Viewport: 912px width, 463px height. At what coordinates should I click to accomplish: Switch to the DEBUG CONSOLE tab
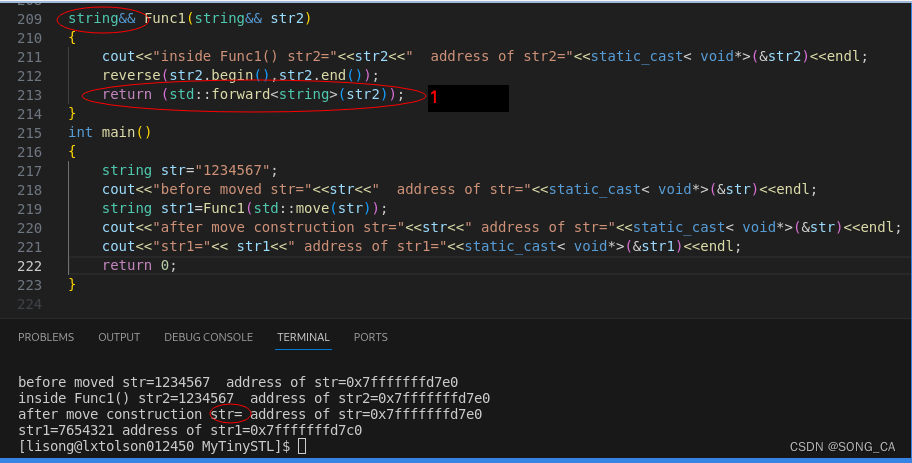pos(208,337)
